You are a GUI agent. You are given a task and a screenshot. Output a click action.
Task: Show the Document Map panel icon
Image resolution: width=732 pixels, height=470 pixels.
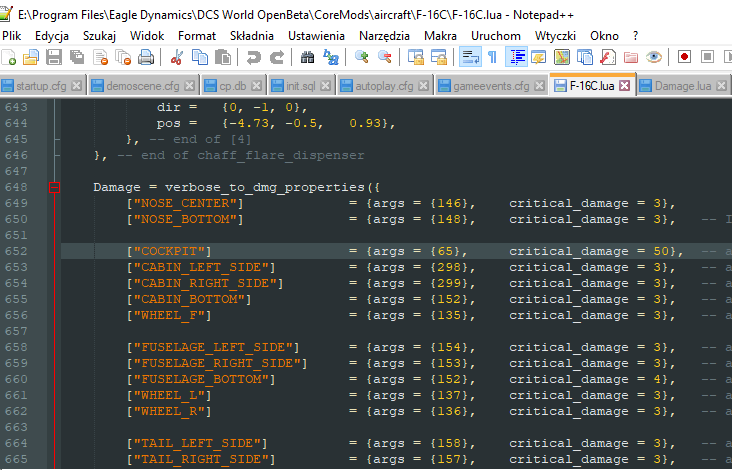562,57
